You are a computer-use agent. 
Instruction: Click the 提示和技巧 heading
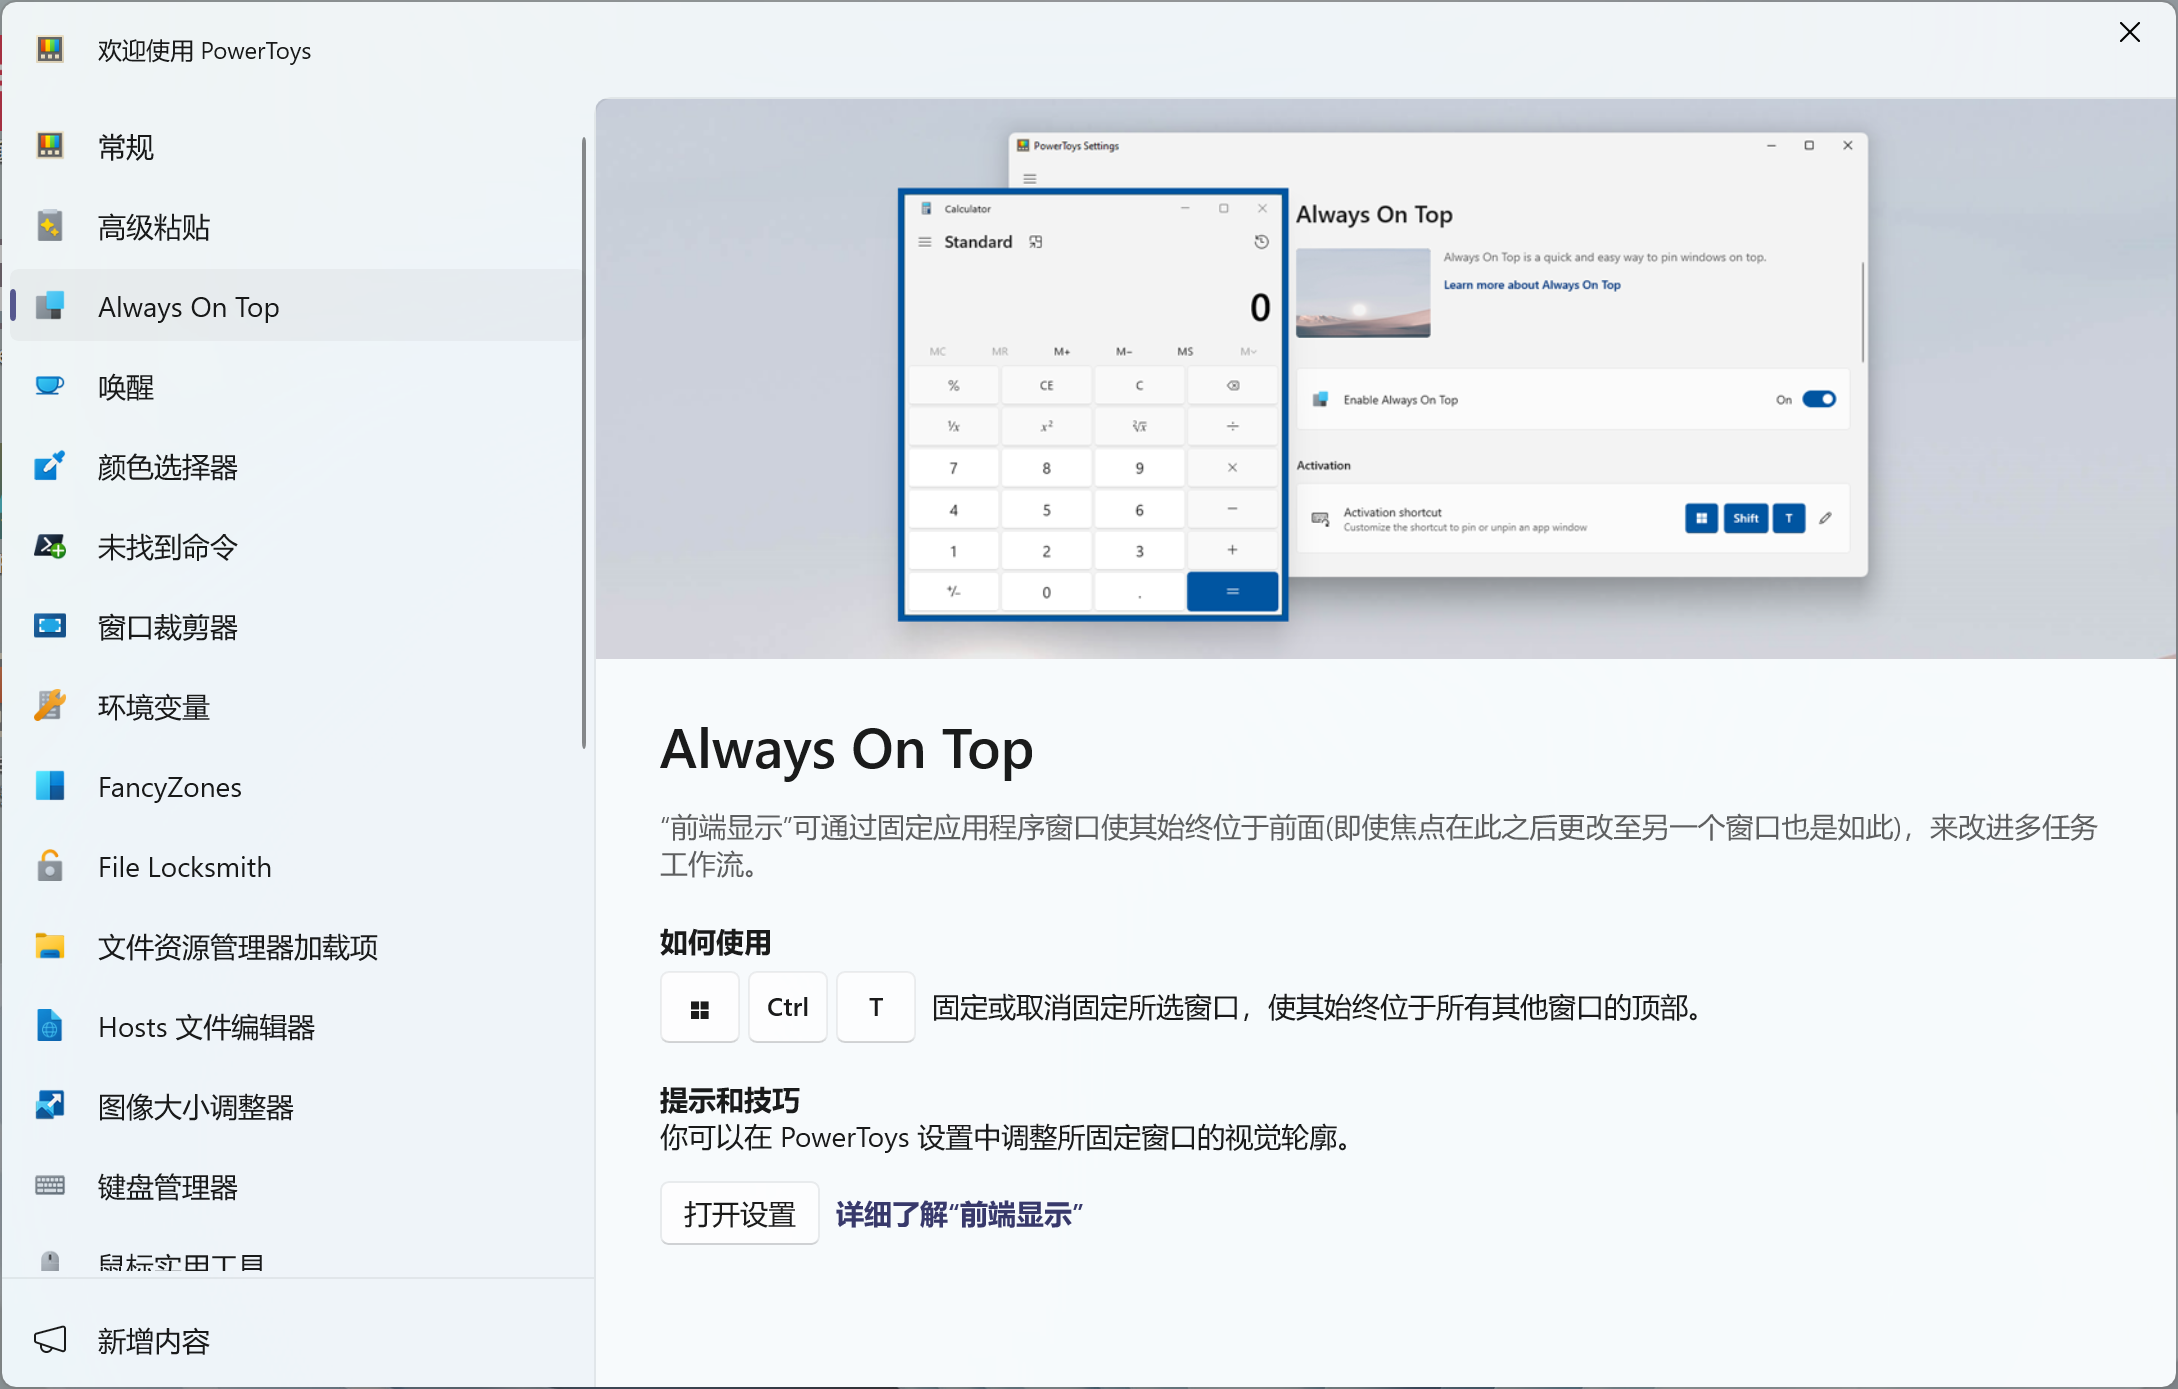pyautogui.click(x=729, y=1101)
